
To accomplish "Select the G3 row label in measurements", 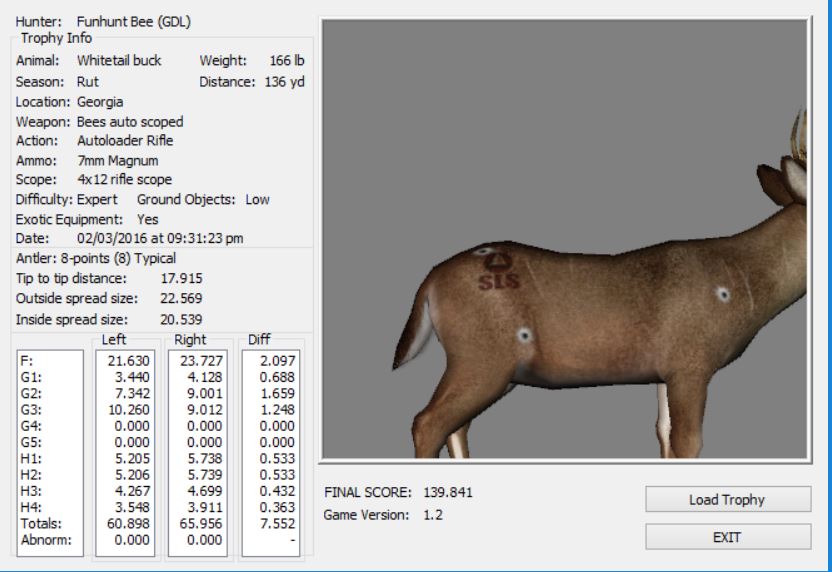I will tap(32, 409).
